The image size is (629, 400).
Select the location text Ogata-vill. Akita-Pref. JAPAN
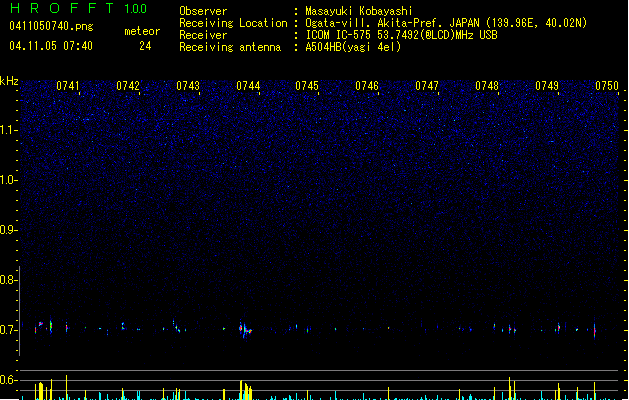[393, 23]
